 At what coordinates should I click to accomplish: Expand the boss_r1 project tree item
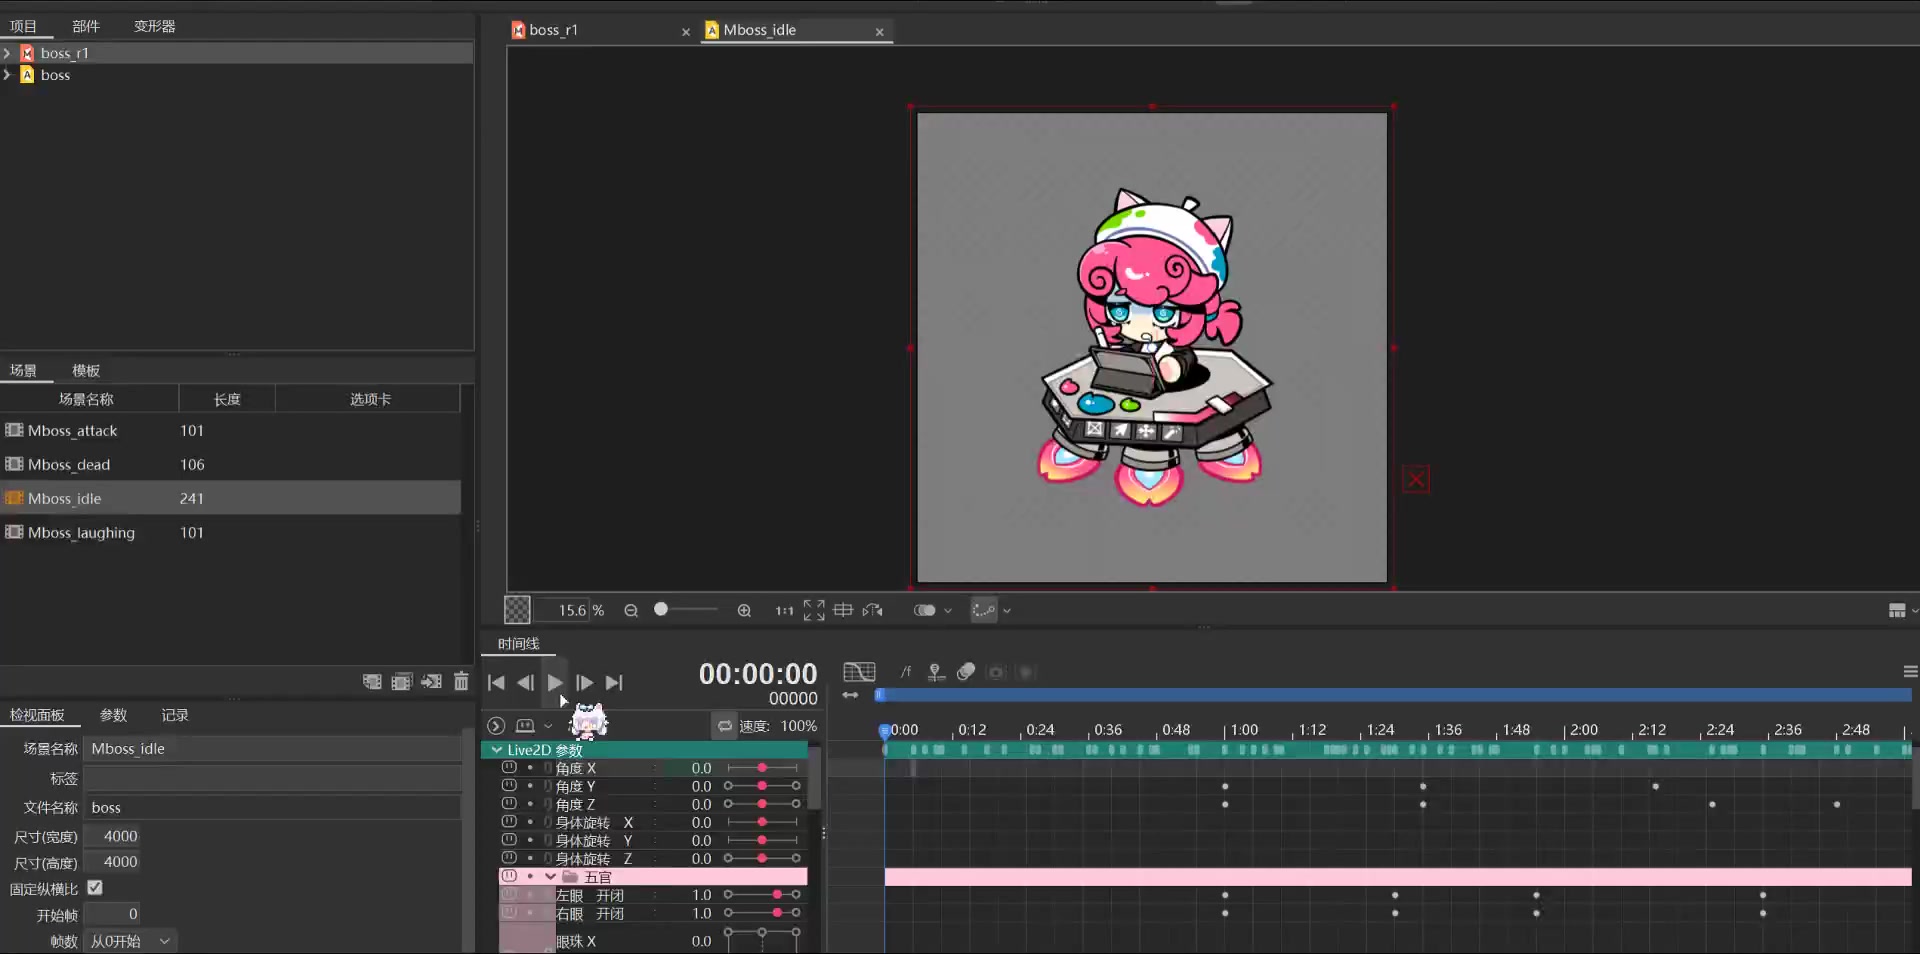[7, 53]
